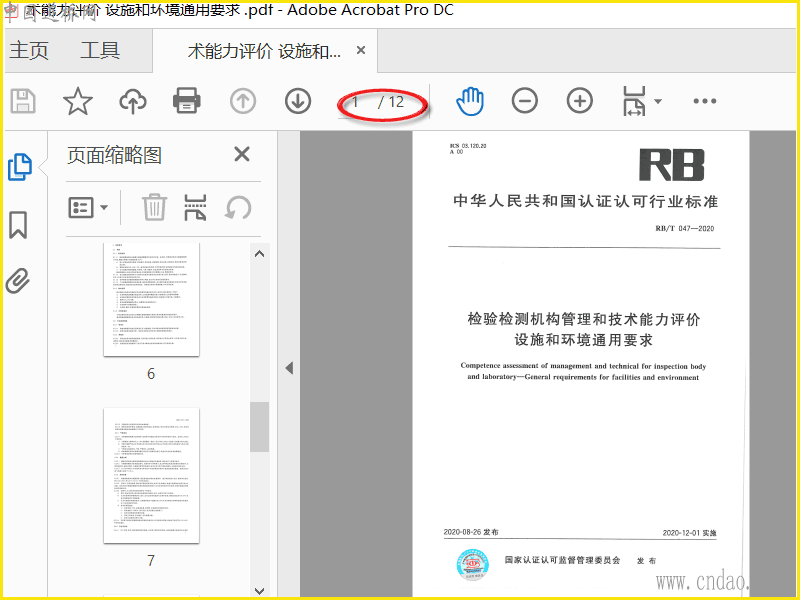Open fit page options dropdown arrow
The width and height of the screenshot is (800, 600).
click(658, 101)
